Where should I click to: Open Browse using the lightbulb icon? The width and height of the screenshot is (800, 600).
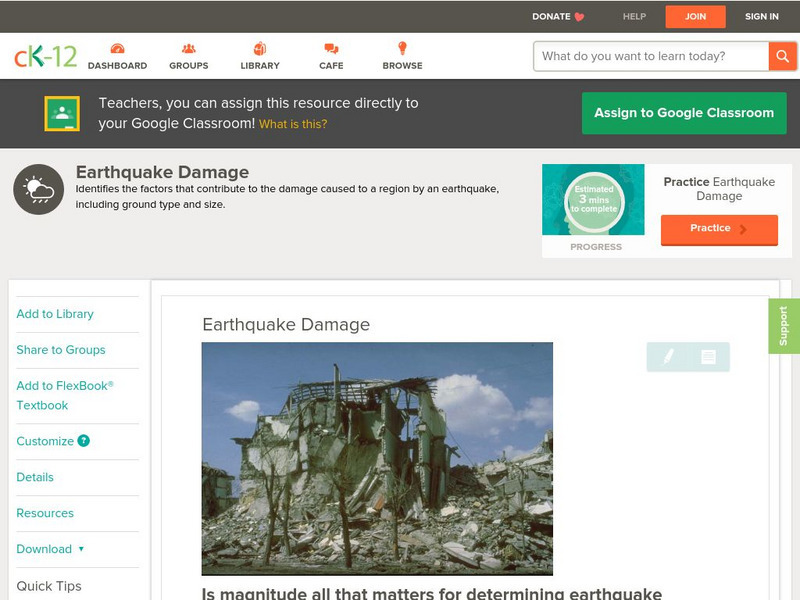(x=402, y=47)
